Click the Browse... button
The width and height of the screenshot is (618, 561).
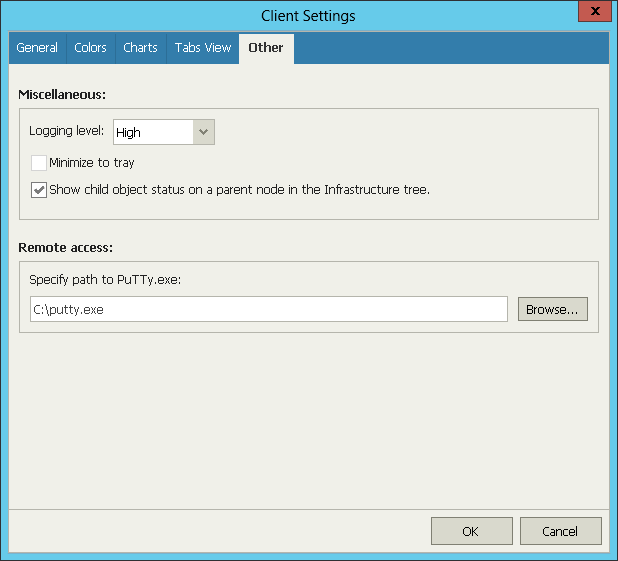tap(553, 309)
